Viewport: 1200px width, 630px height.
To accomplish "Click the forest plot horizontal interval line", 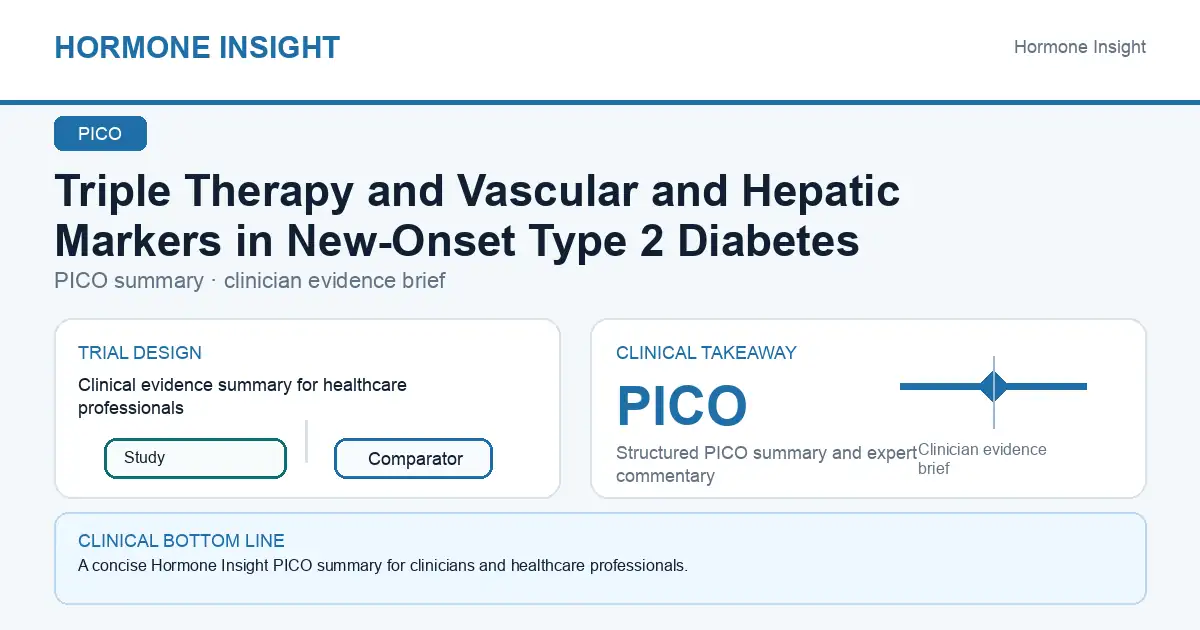I will pyautogui.click(x=993, y=386).
